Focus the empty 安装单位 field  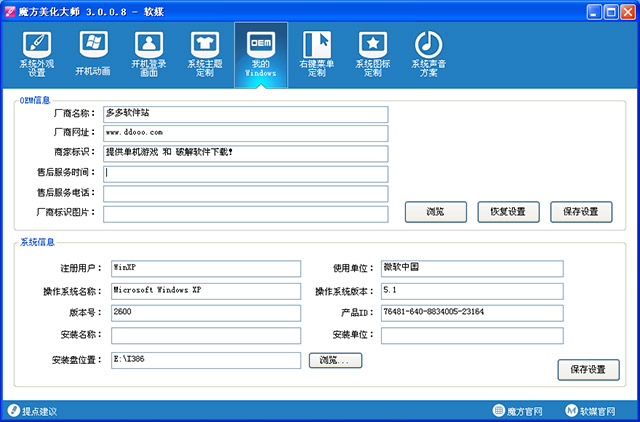click(x=472, y=335)
